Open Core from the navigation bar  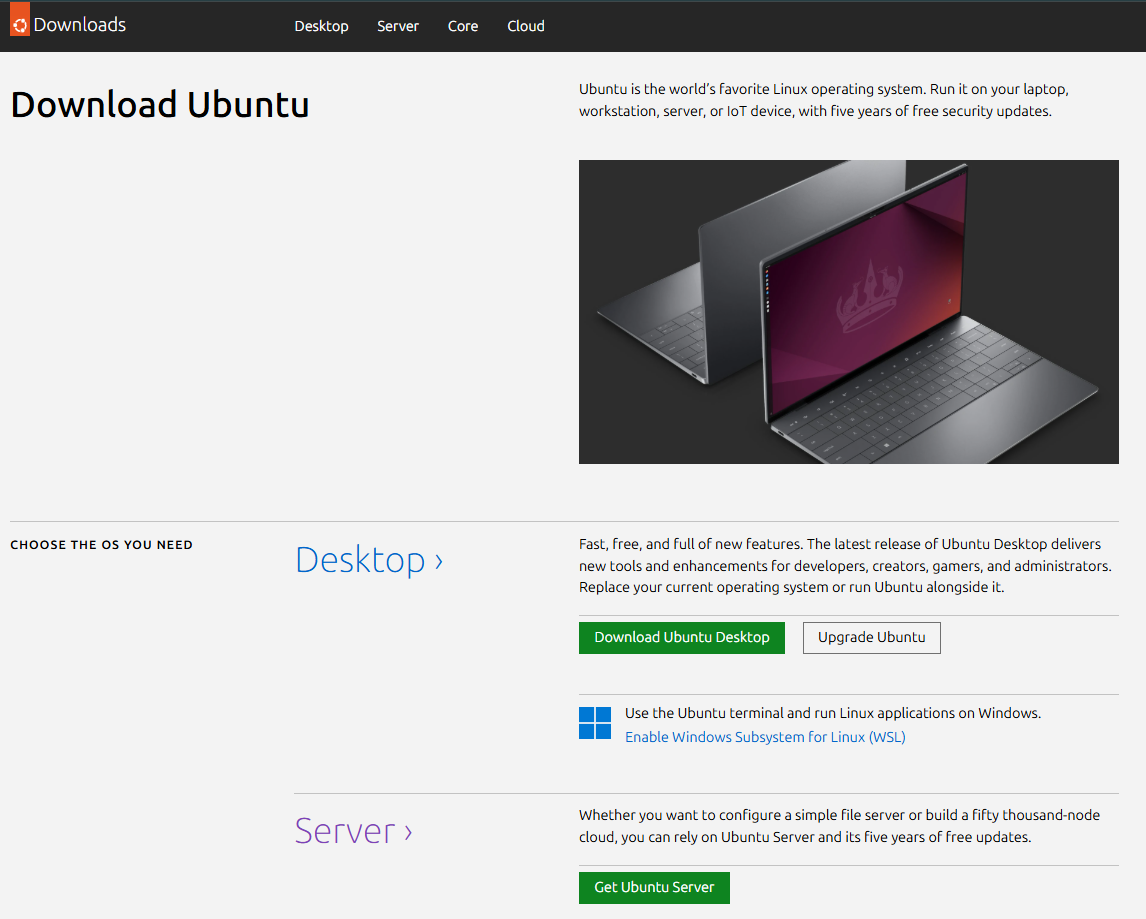tap(462, 26)
